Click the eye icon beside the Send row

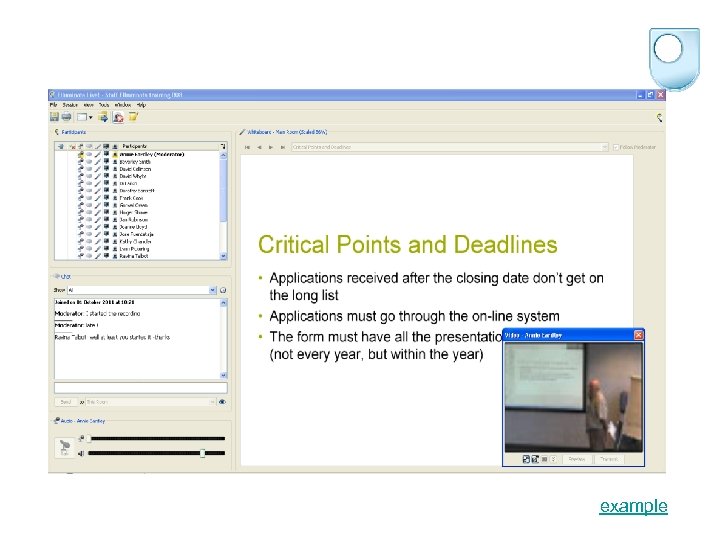coord(222,402)
